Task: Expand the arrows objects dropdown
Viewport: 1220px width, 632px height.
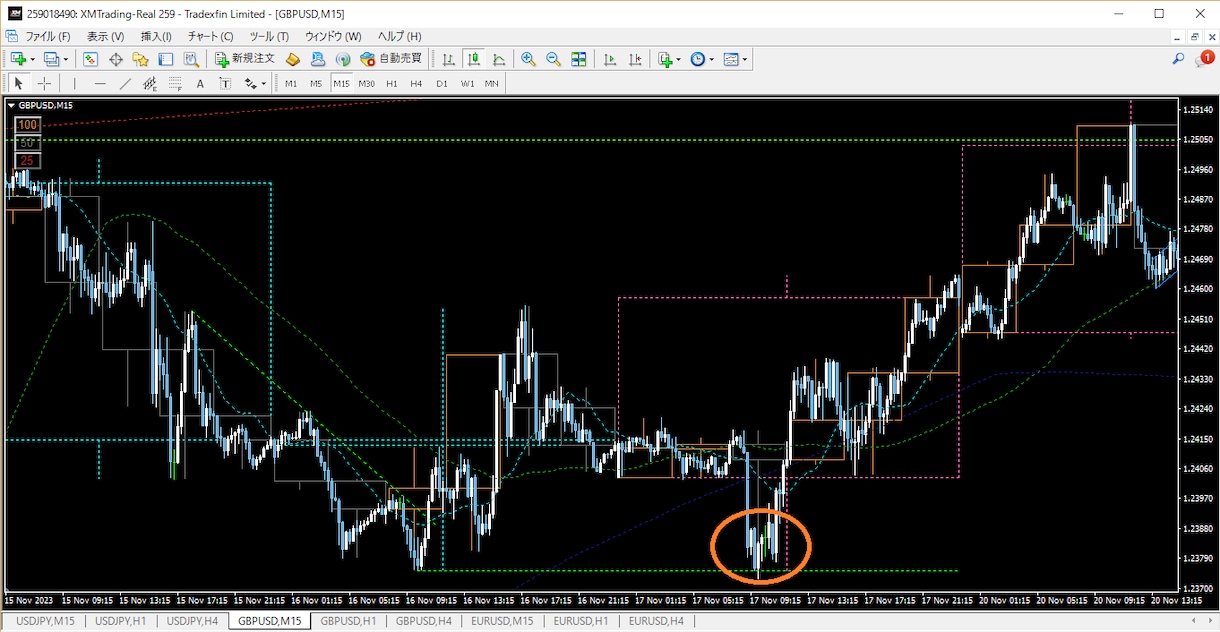Action: point(264,84)
